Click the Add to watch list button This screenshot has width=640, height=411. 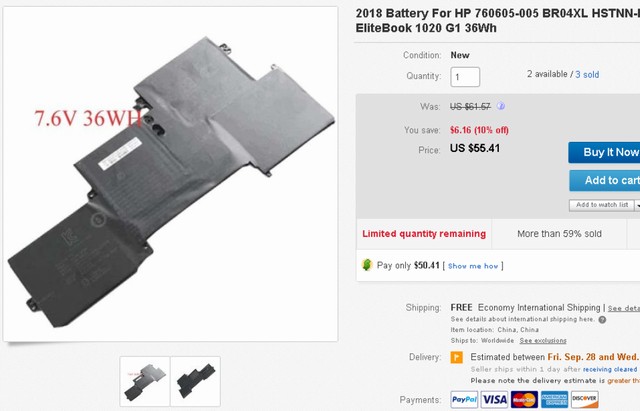[602, 205]
